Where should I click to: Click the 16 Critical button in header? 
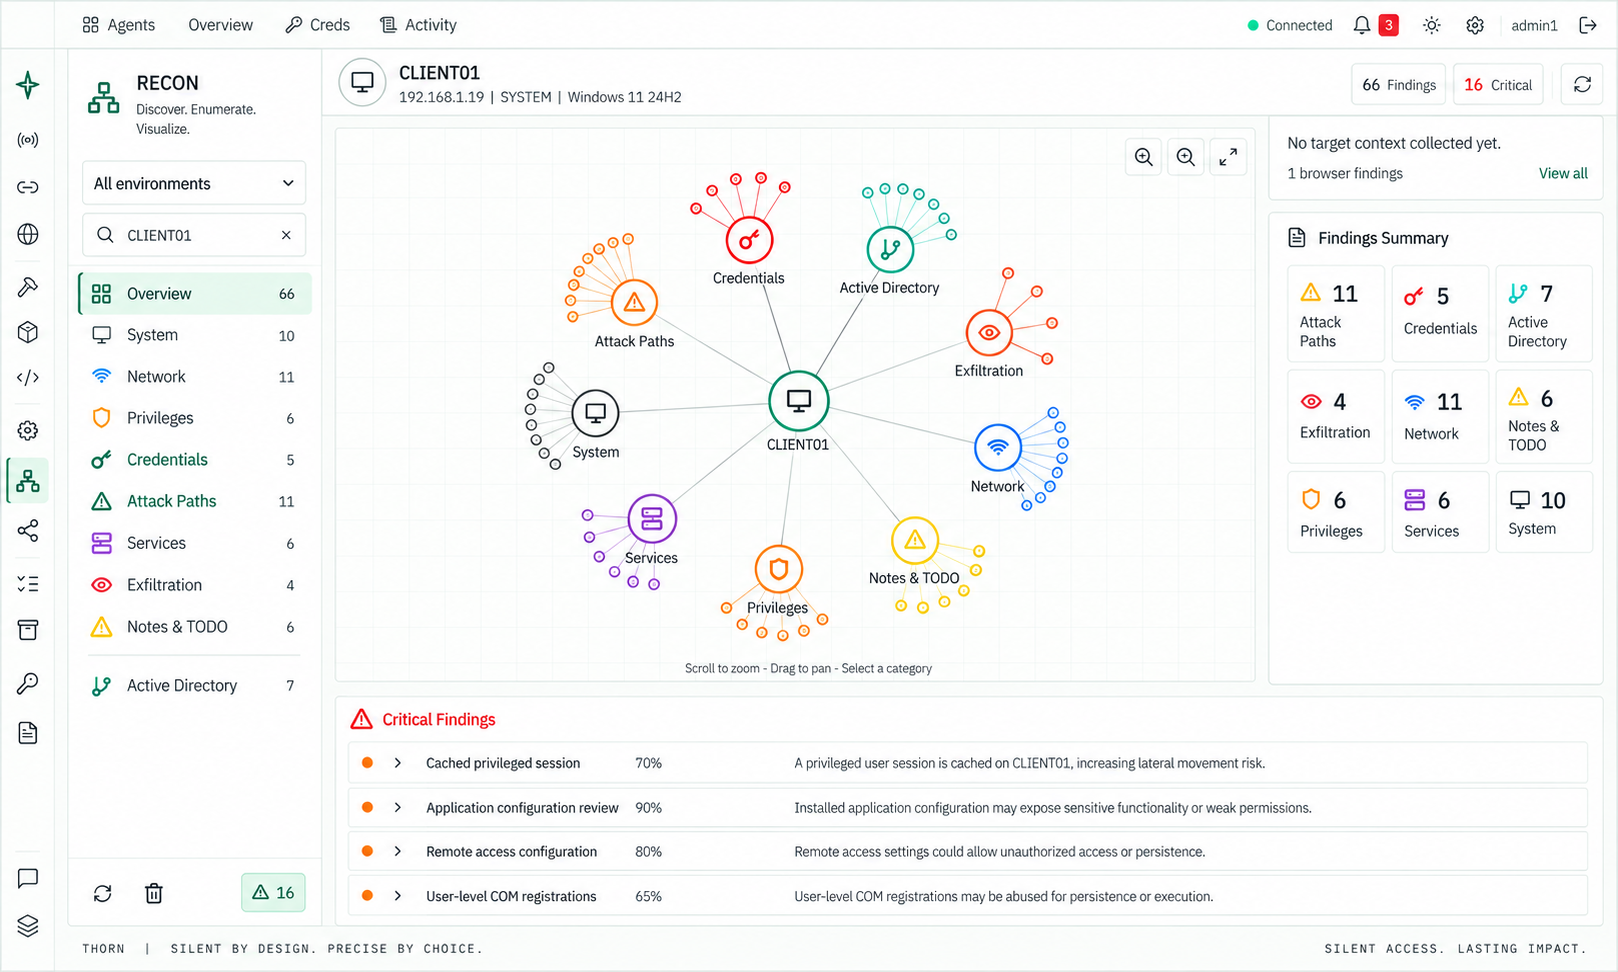(1498, 85)
